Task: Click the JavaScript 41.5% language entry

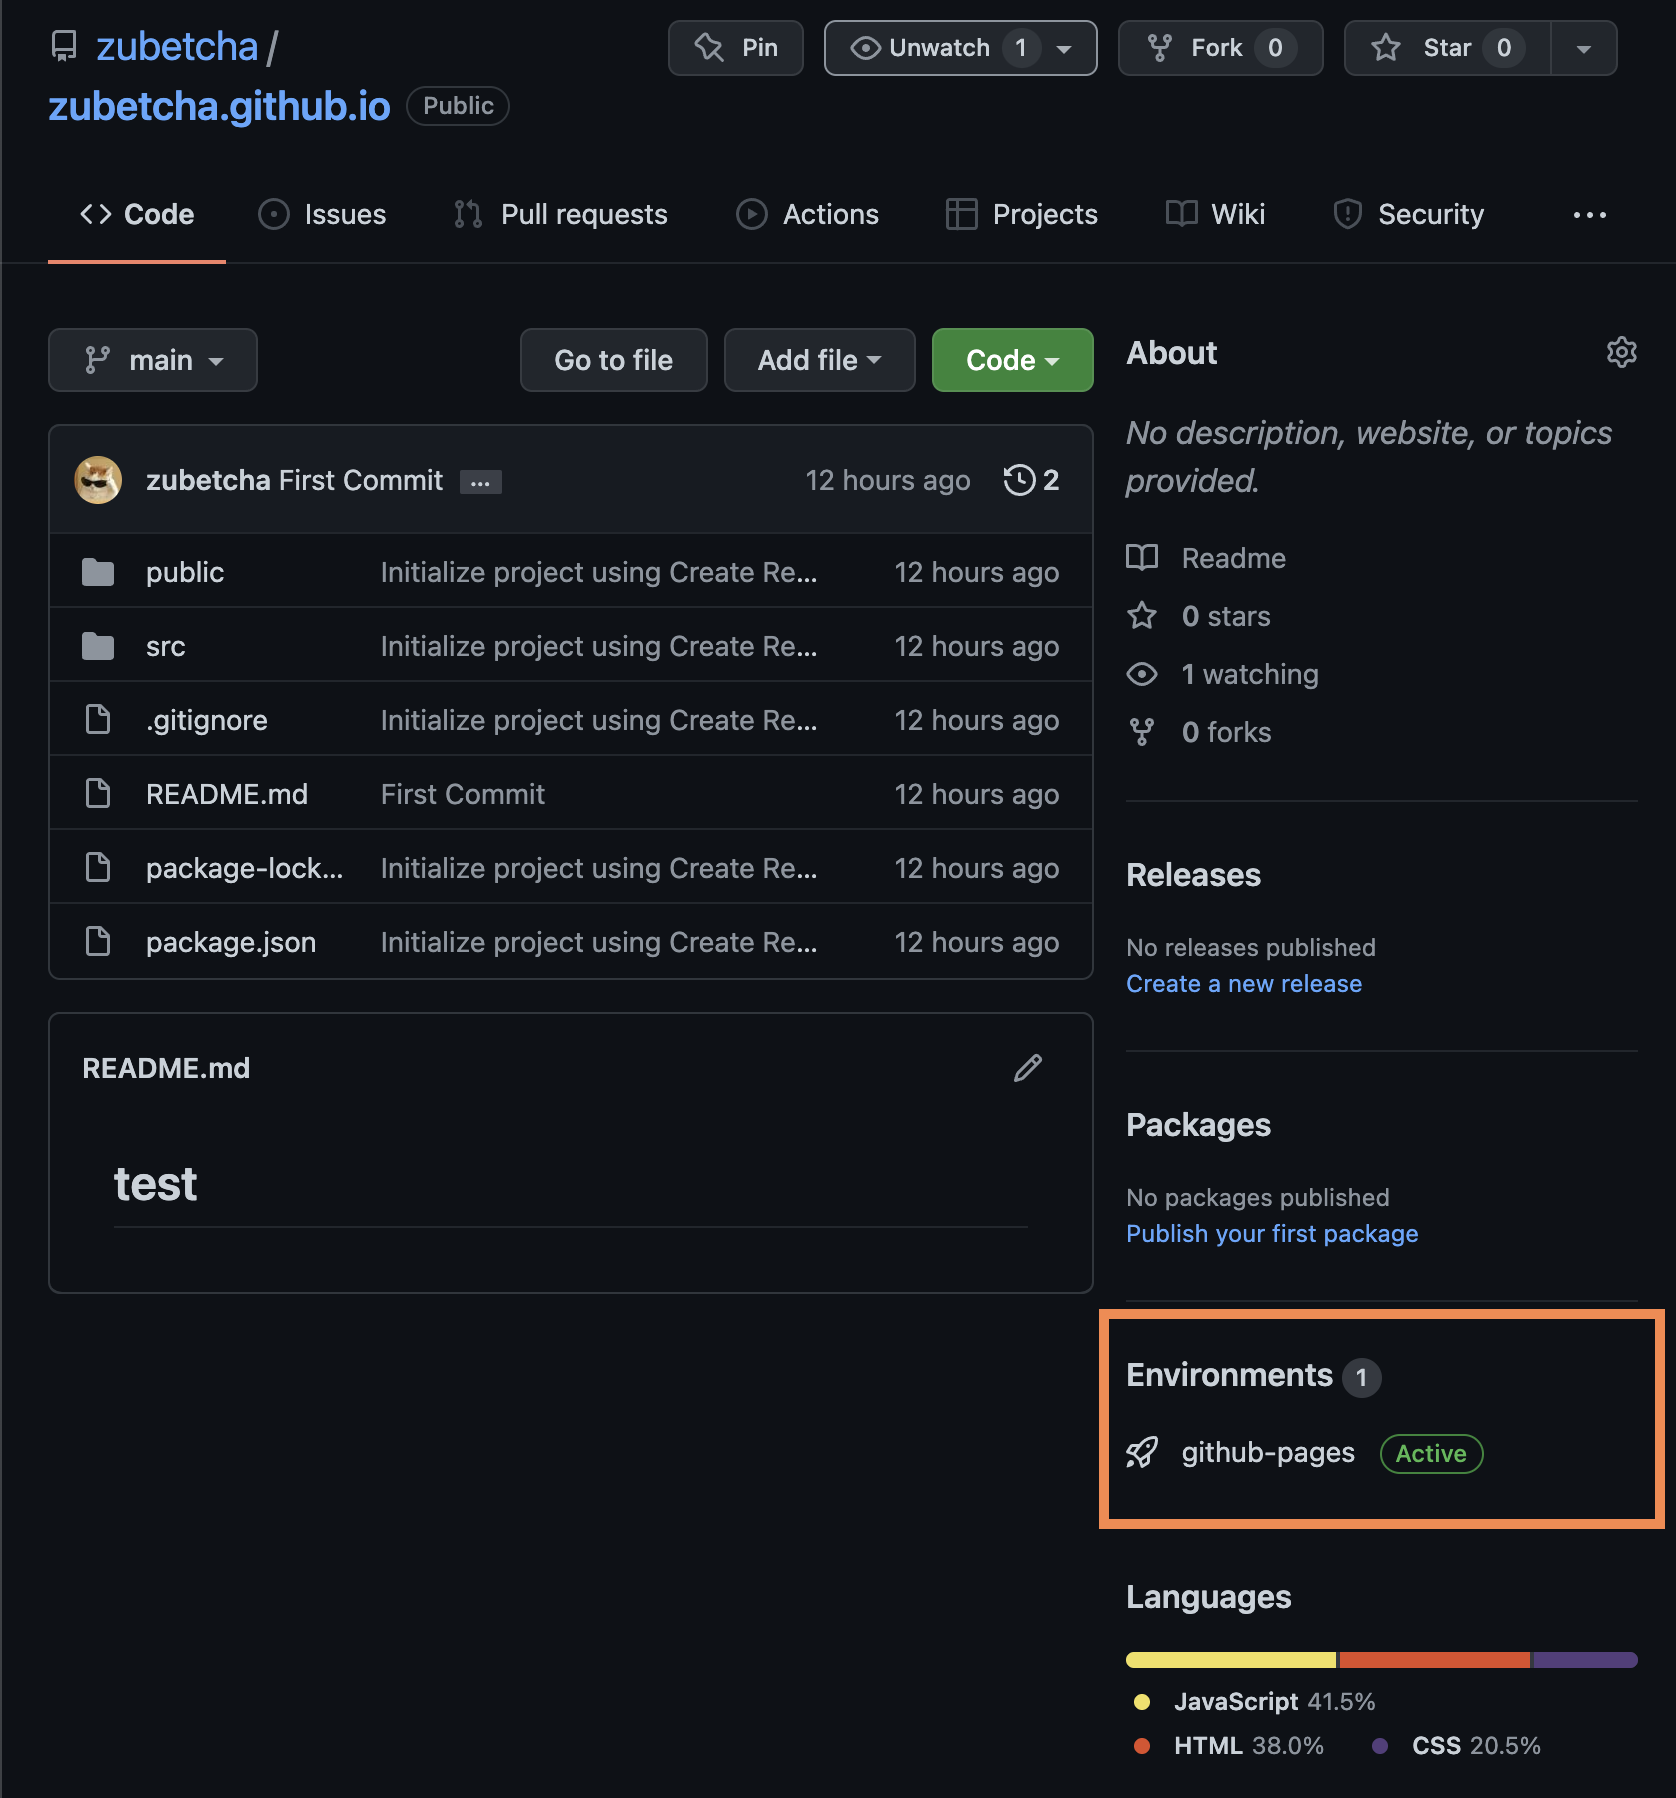Action: tap(1255, 1701)
